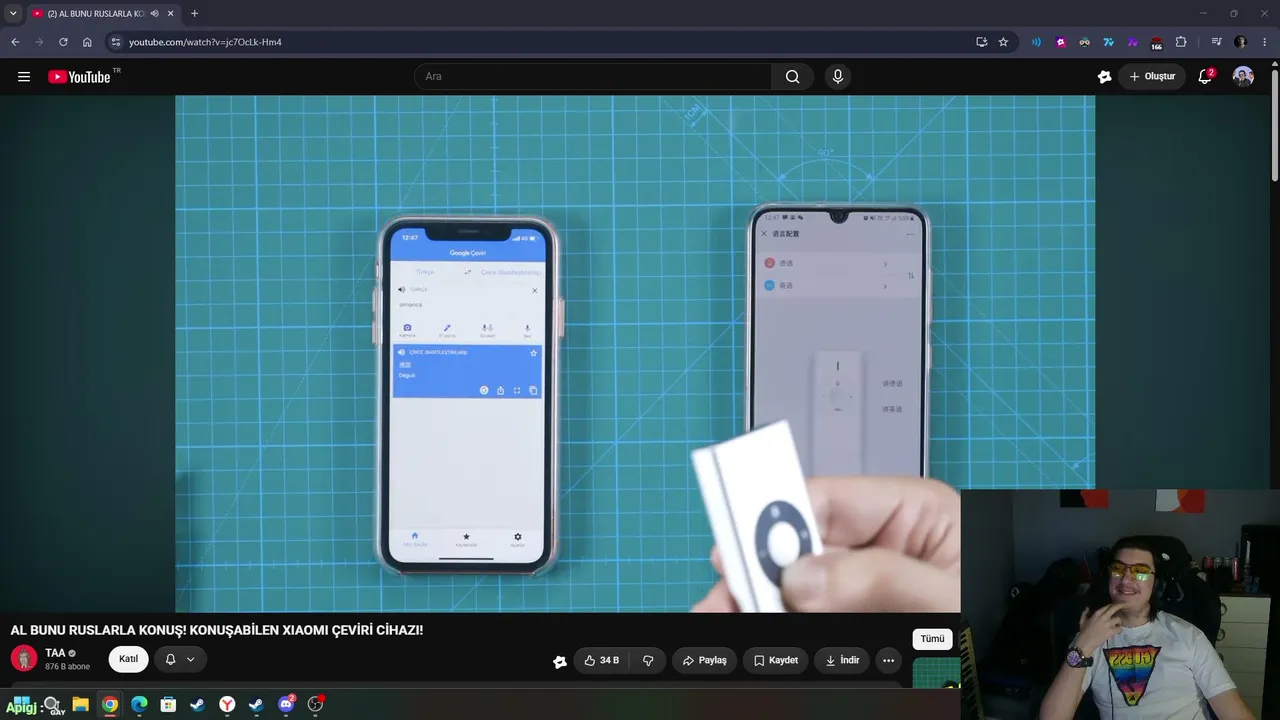
Task: Click the YouTube search box
Action: (x=592, y=77)
